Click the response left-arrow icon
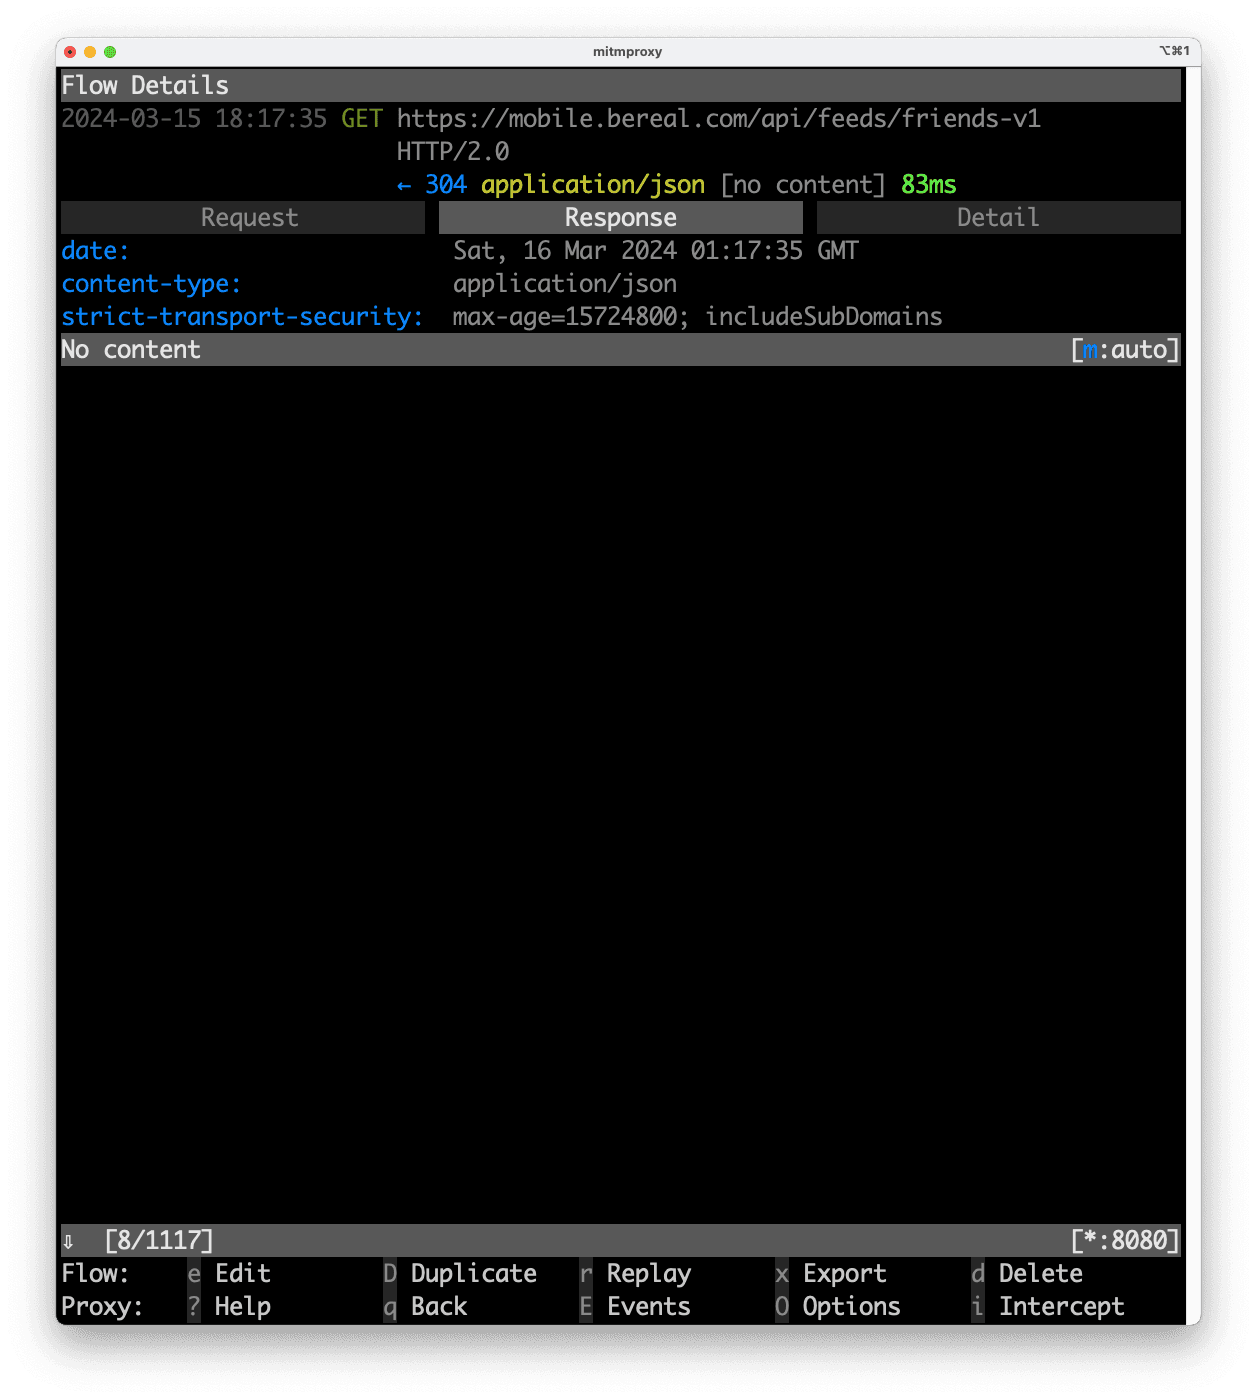The width and height of the screenshot is (1257, 1399). pos(404,185)
